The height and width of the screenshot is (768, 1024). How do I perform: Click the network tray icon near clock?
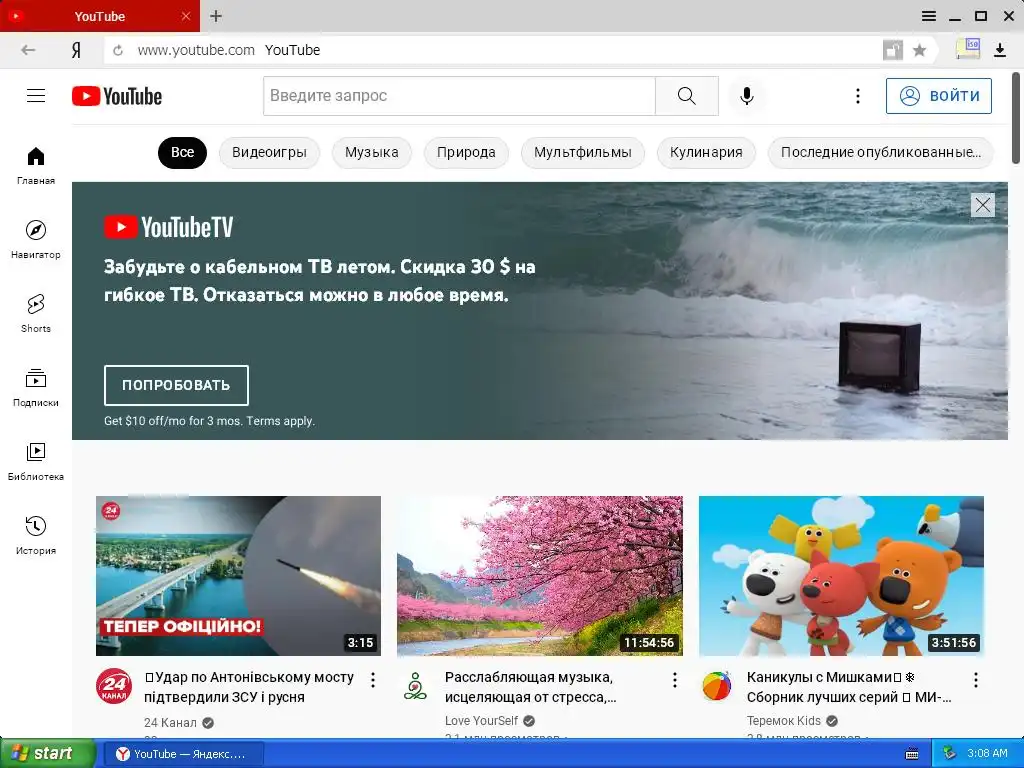[949, 754]
